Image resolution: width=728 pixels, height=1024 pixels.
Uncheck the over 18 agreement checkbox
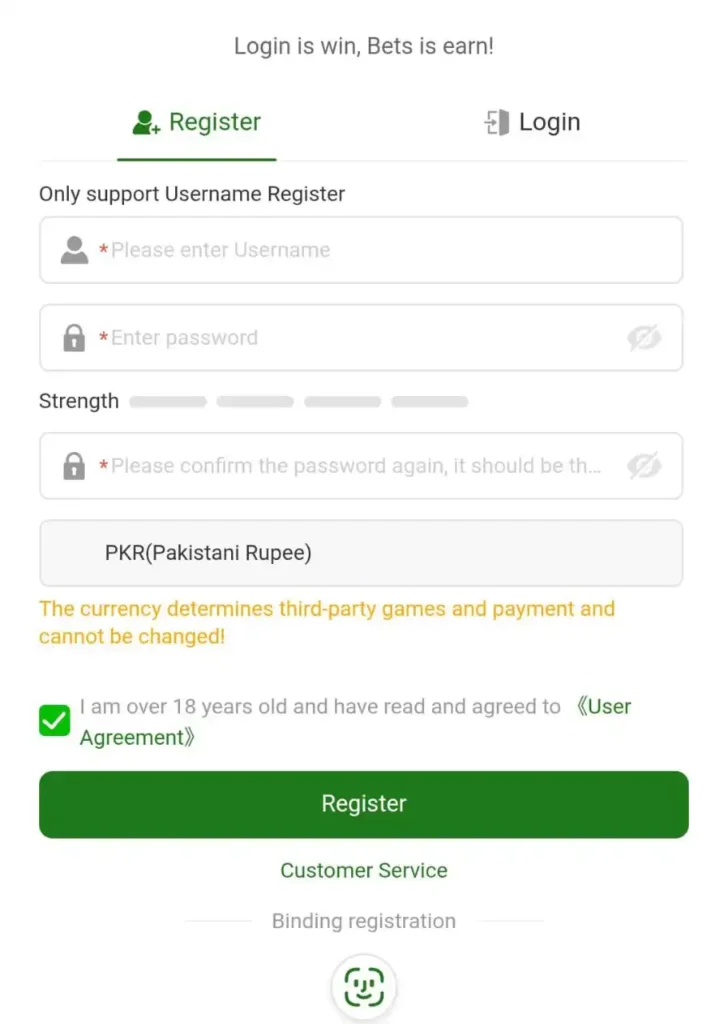55,721
